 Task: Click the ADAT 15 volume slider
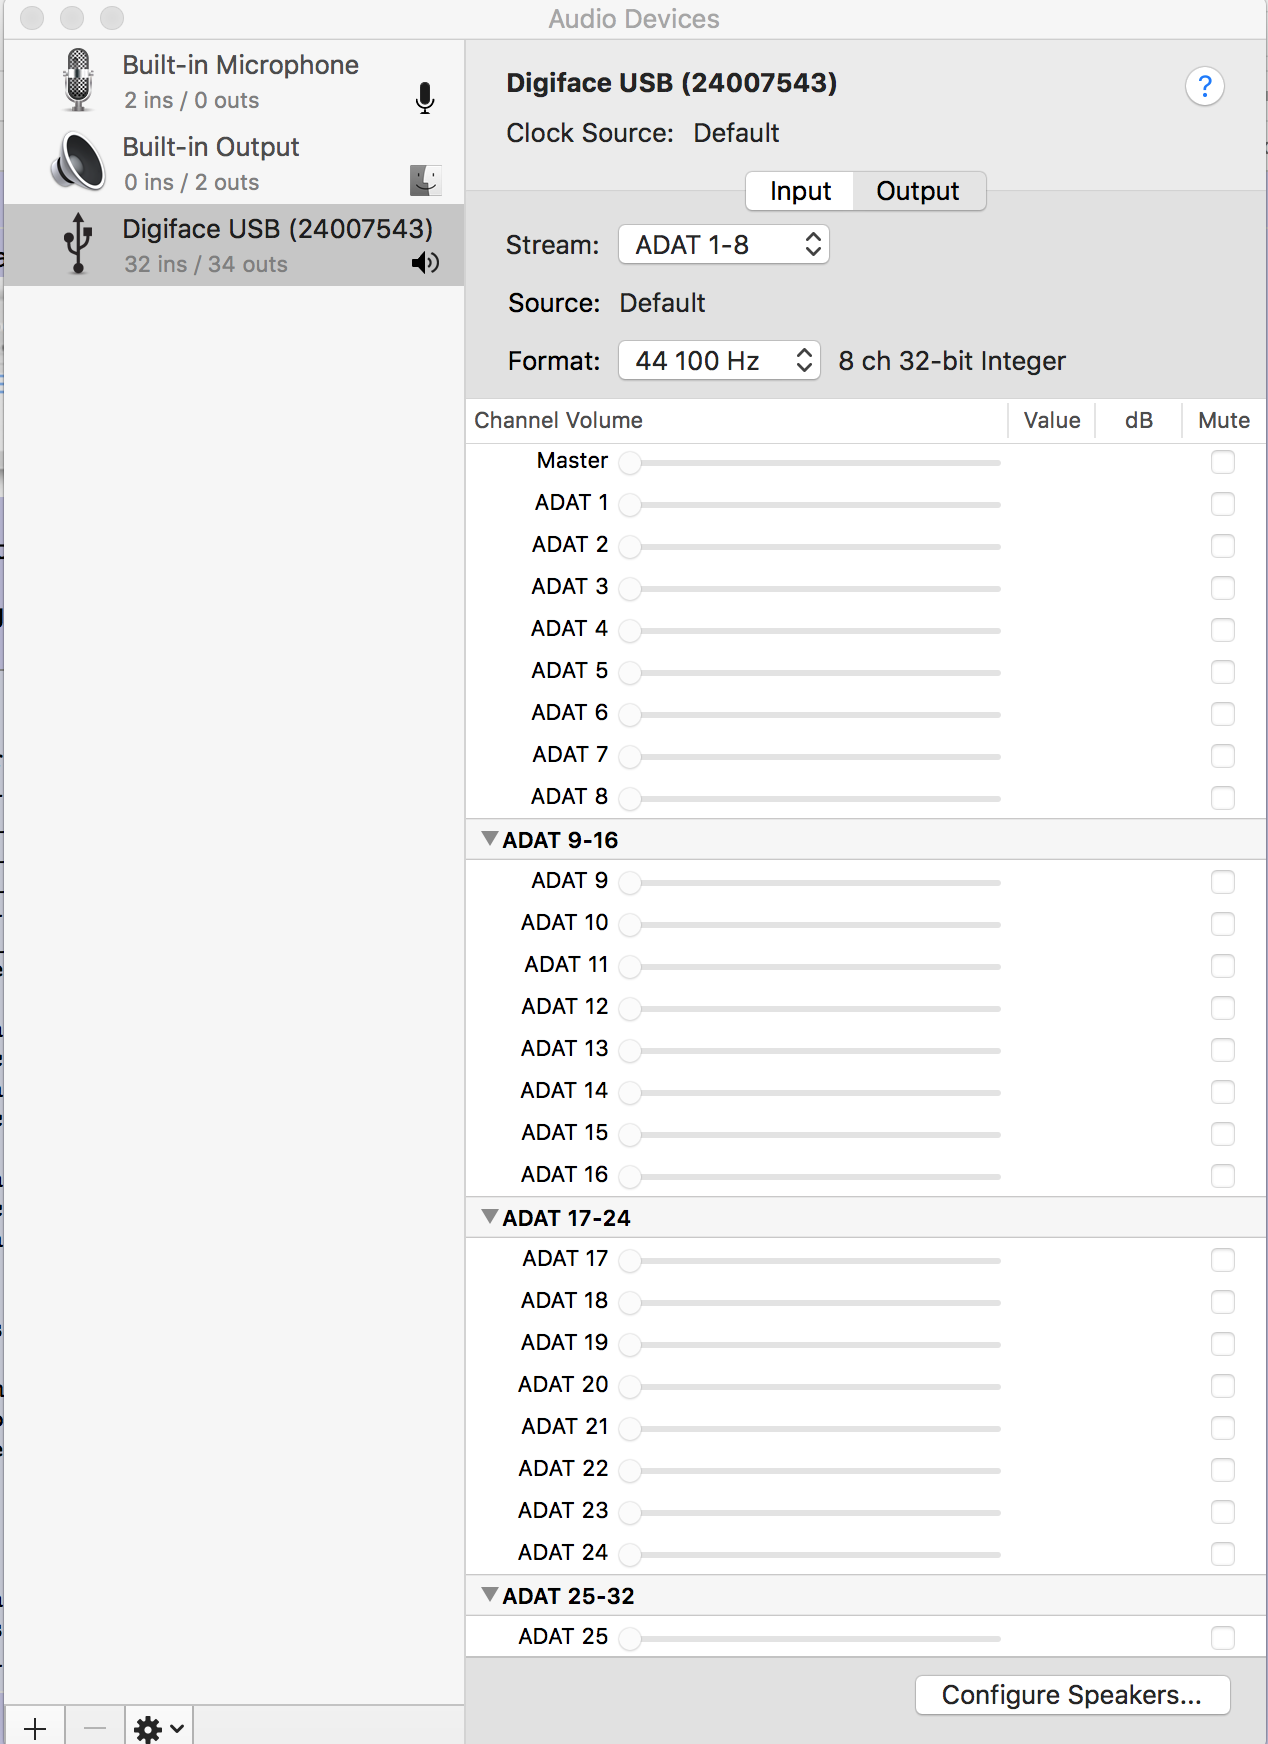[x=810, y=1135]
